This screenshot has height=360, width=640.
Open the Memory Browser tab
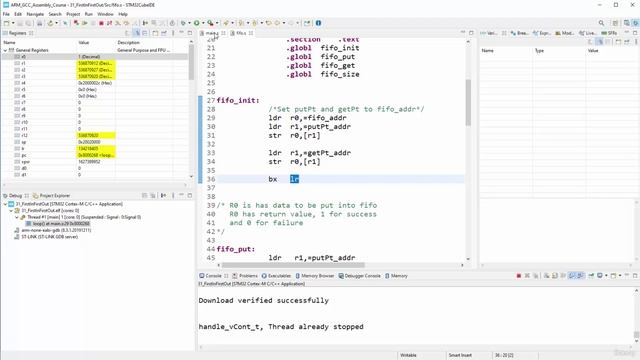pos(314,276)
